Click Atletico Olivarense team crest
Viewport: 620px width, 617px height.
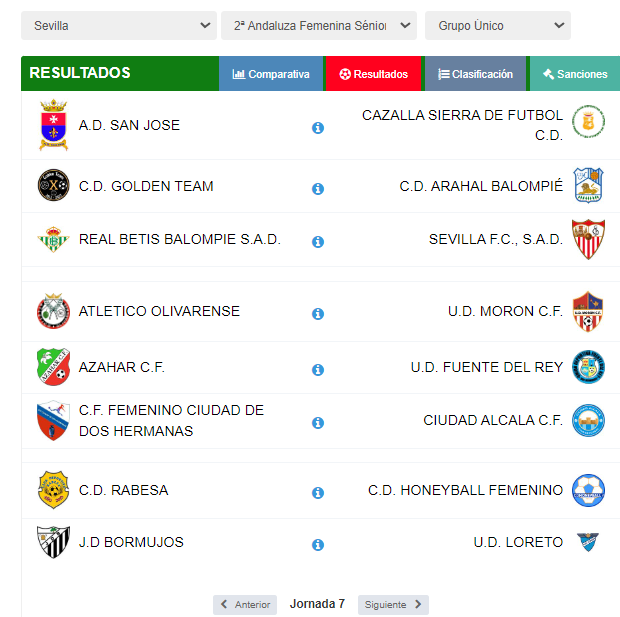click(x=53, y=311)
